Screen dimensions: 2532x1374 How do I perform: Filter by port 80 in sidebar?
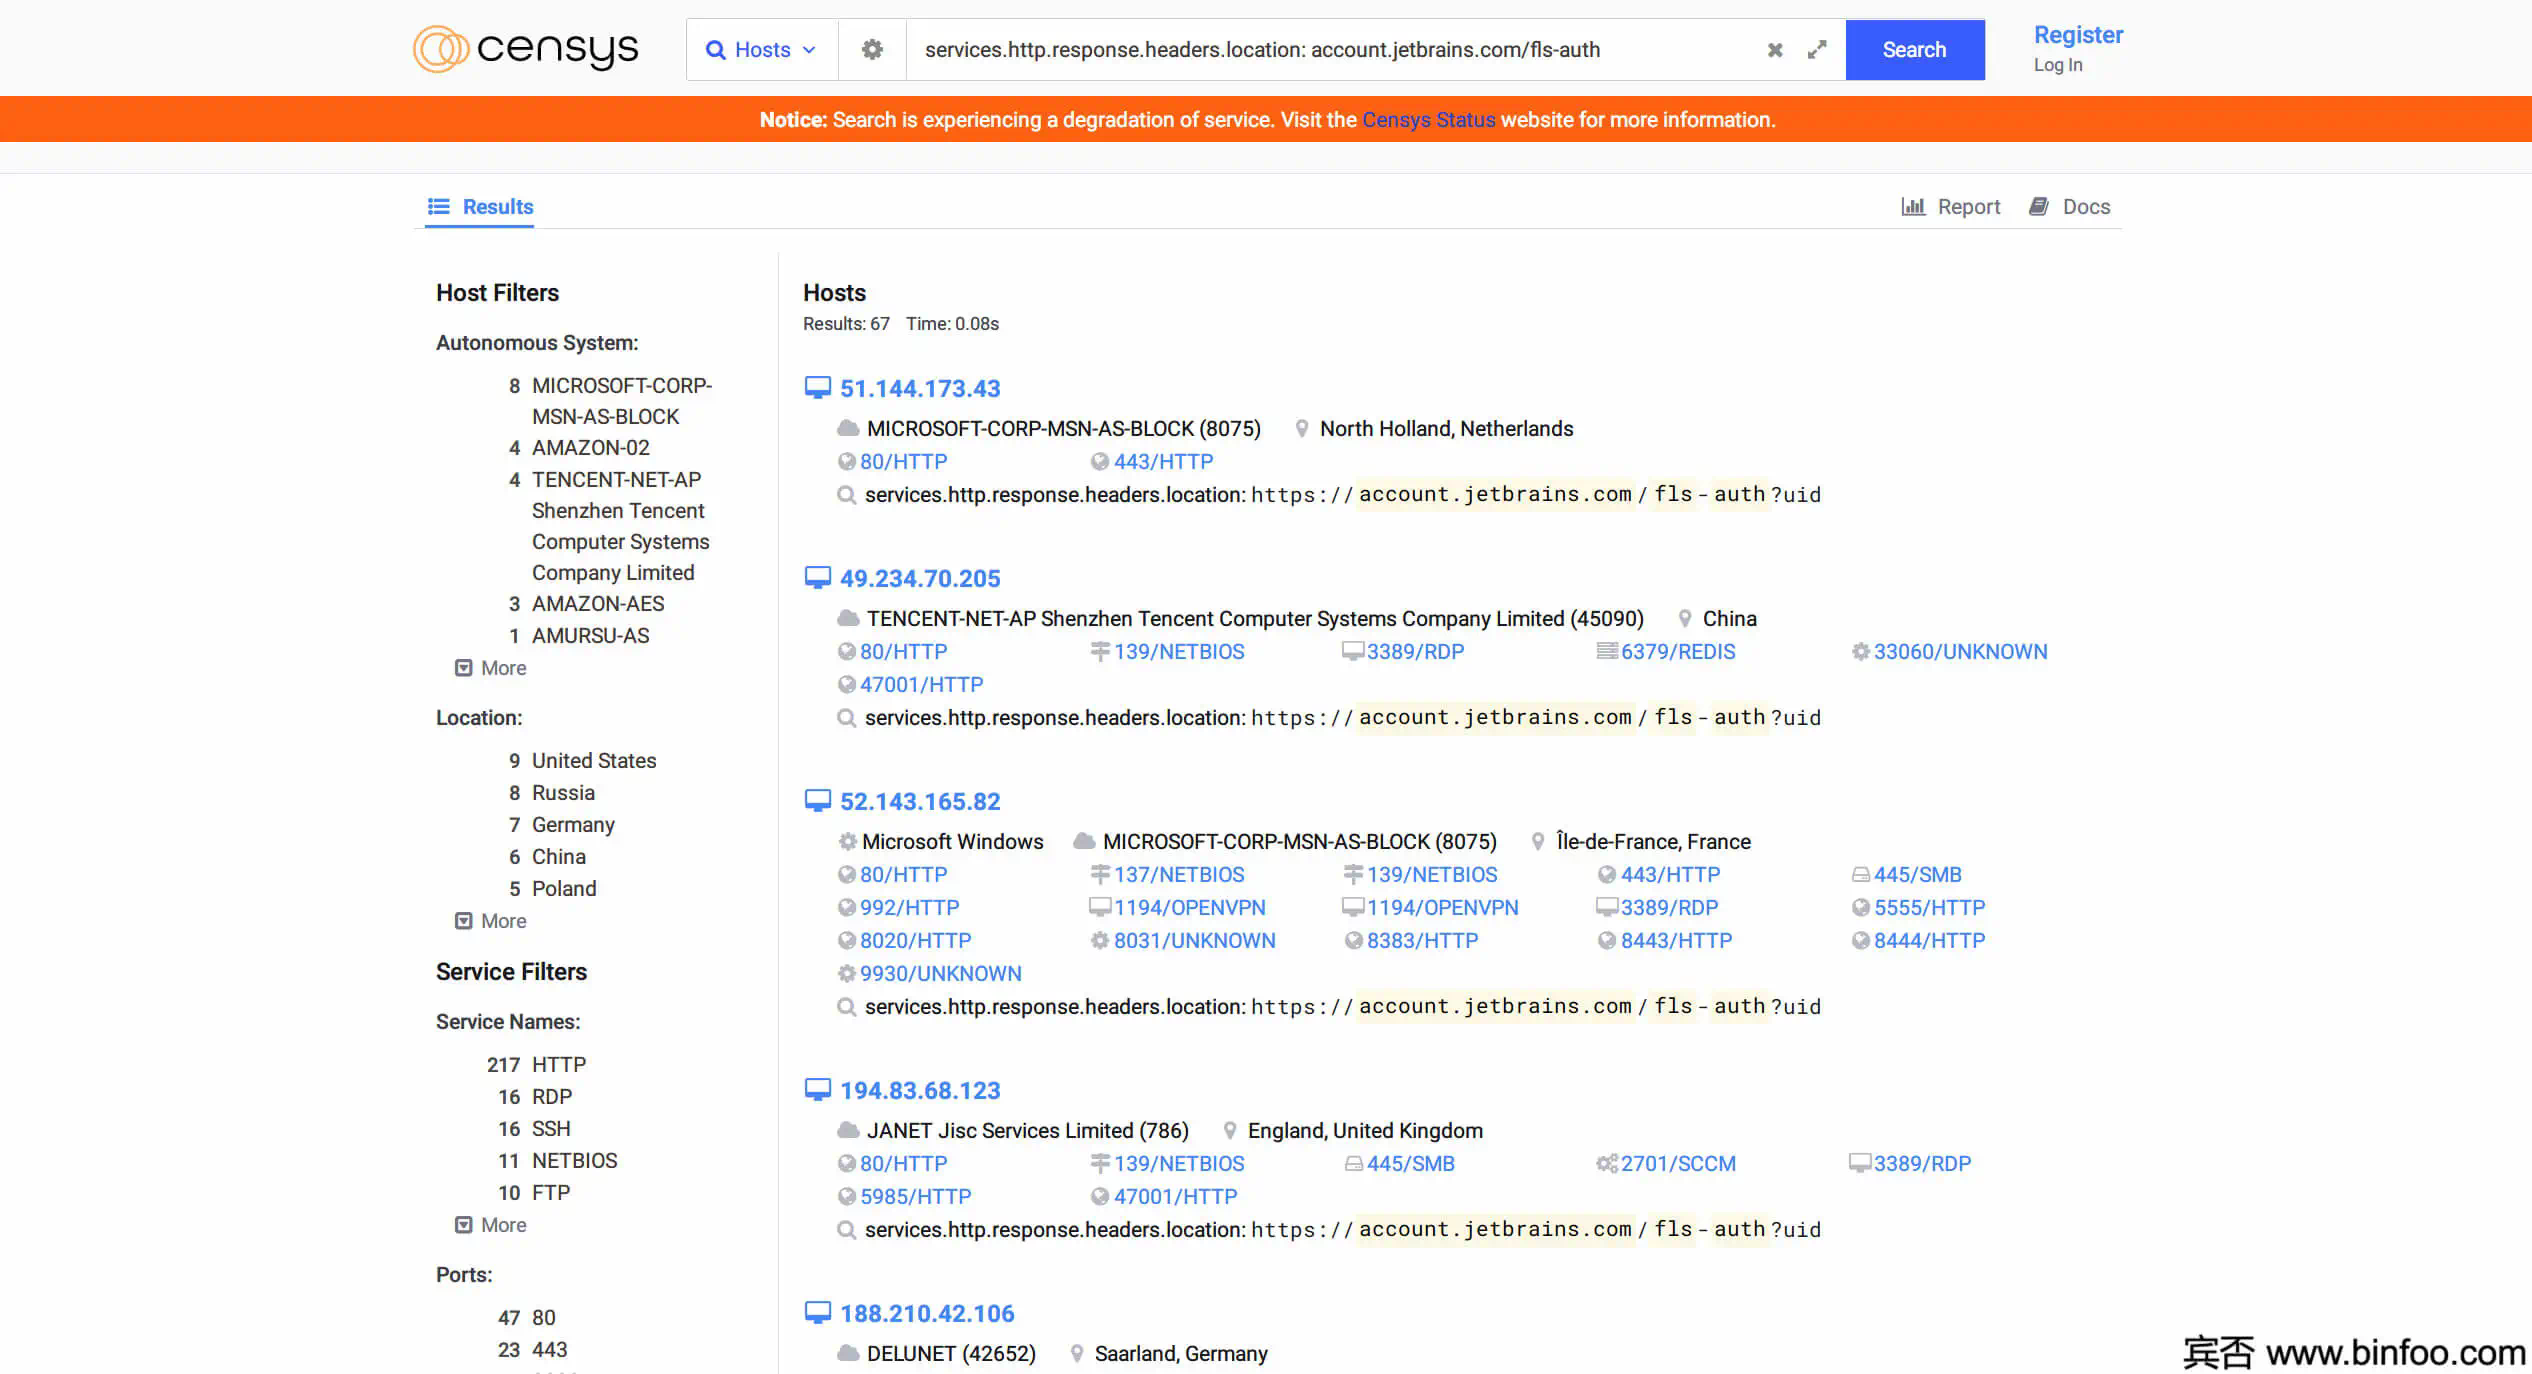click(x=543, y=1318)
